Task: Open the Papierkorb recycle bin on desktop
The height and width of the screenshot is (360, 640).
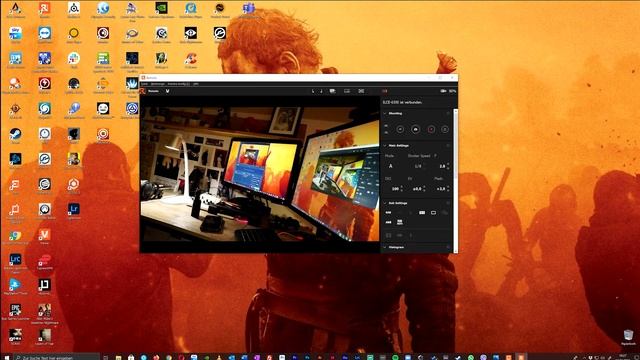Action: click(x=628, y=338)
